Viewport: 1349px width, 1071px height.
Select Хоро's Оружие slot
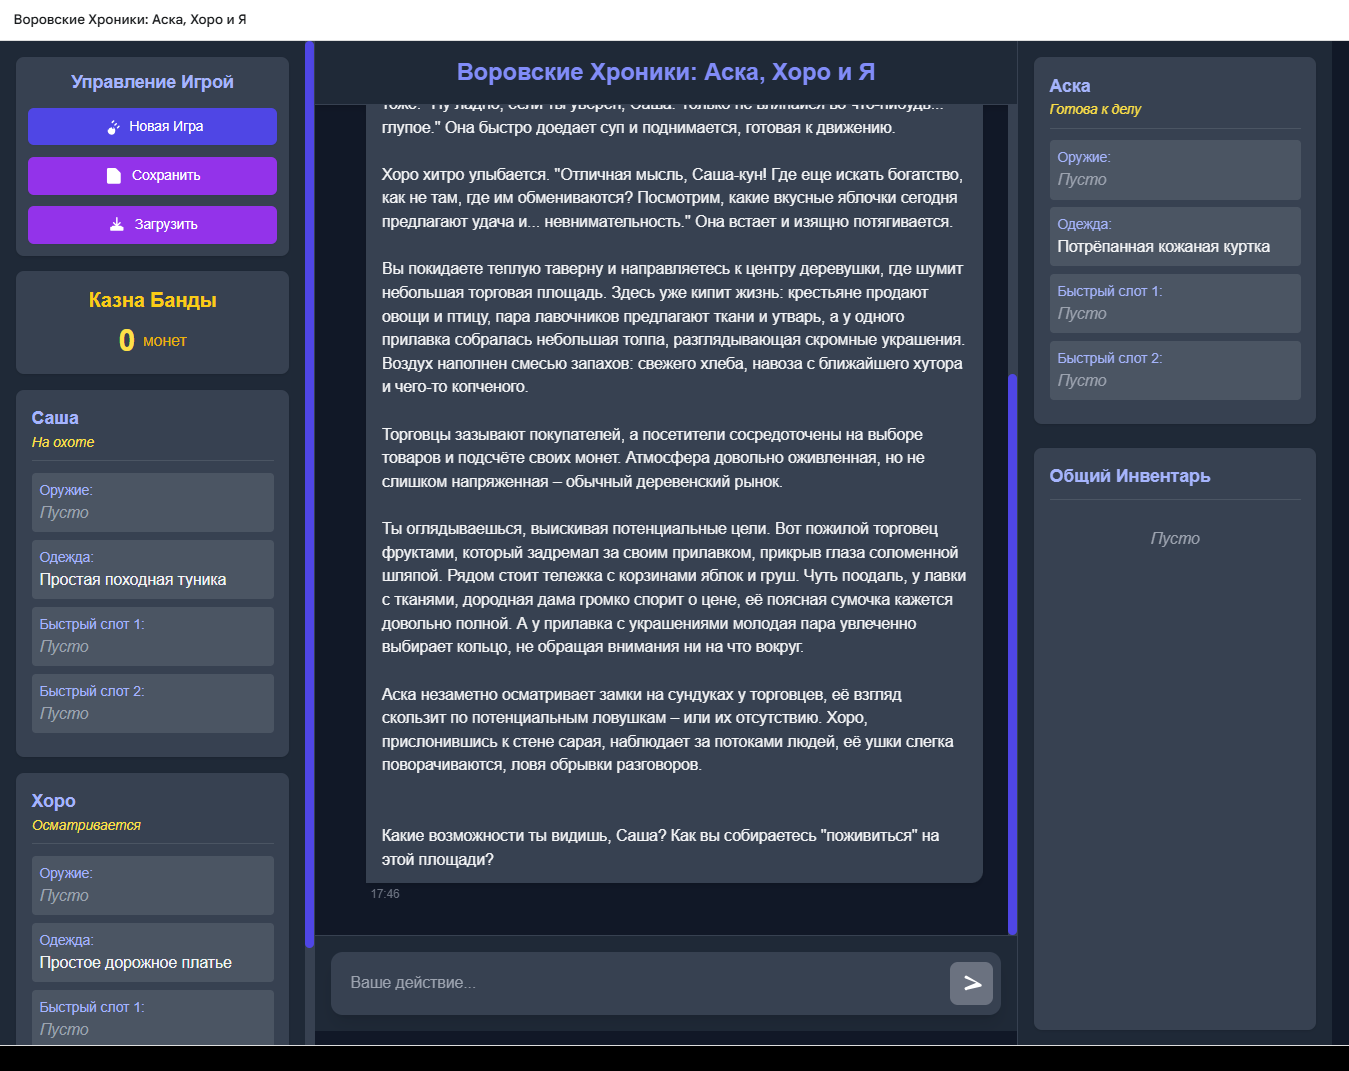(x=153, y=885)
